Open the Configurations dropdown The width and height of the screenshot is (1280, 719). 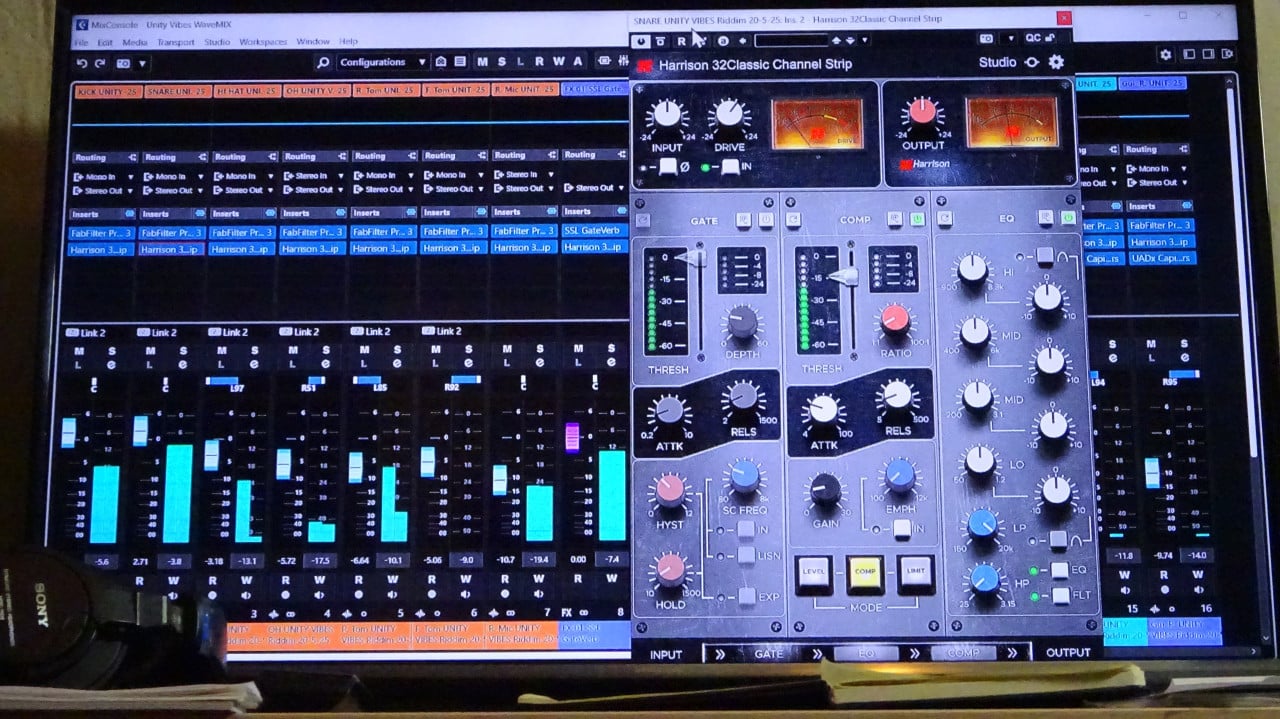click(x=384, y=63)
